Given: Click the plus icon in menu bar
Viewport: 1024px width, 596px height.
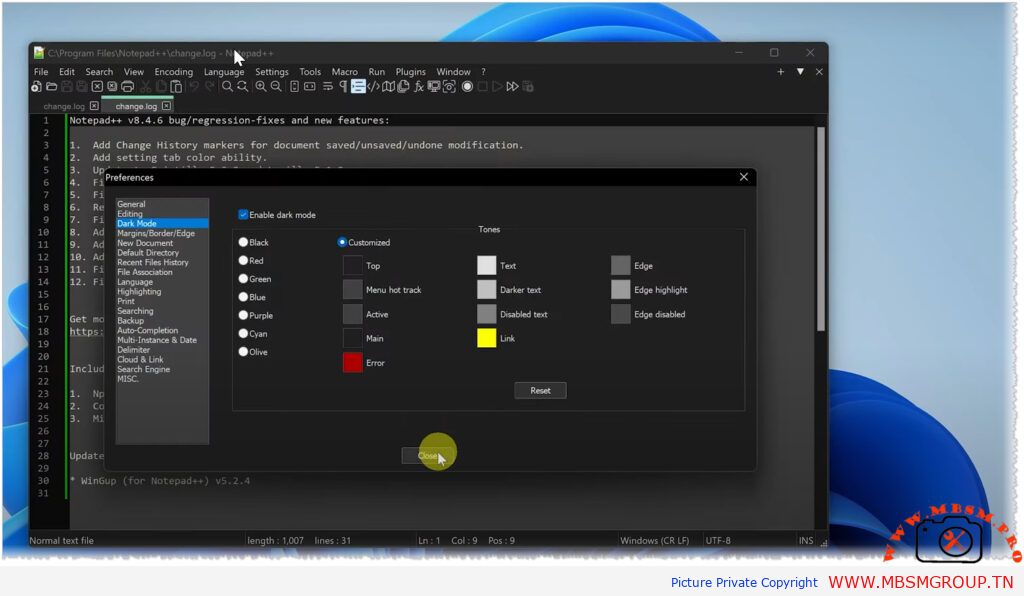Looking at the screenshot, I should (x=780, y=72).
